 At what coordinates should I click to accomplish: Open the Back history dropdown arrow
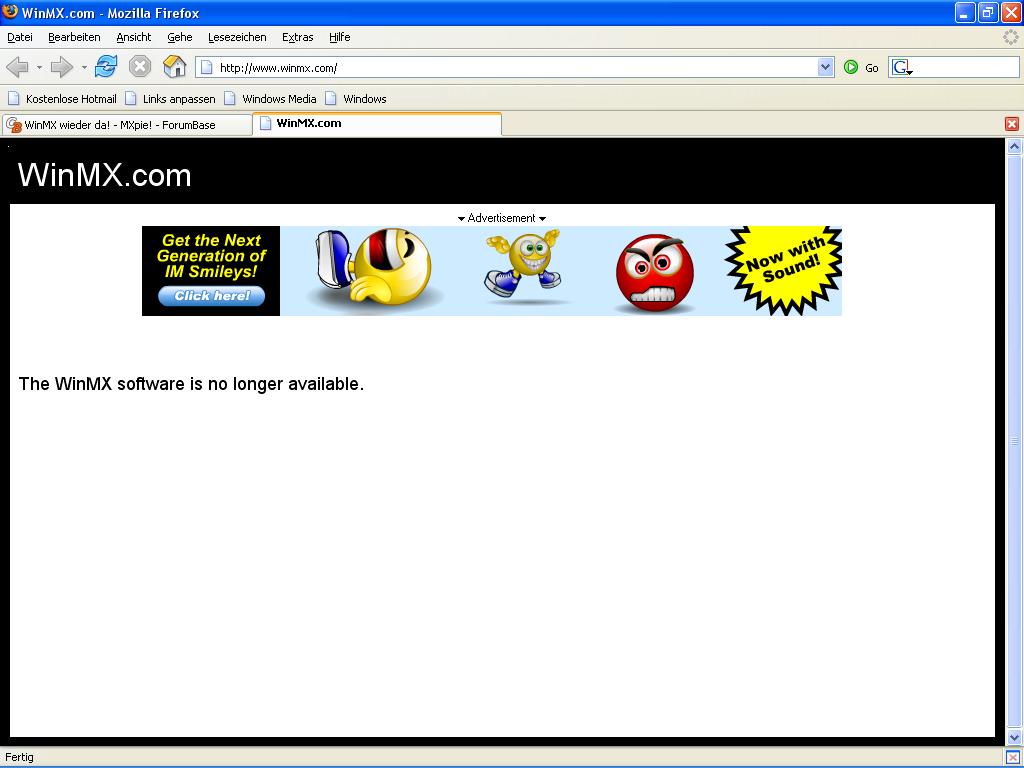point(39,67)
